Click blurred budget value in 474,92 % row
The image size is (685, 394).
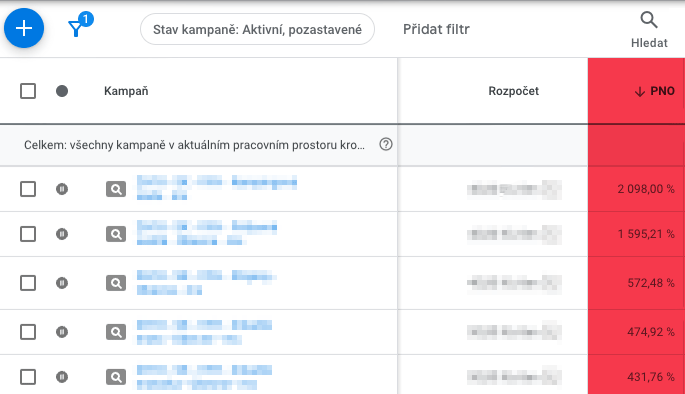click(514, 332)
